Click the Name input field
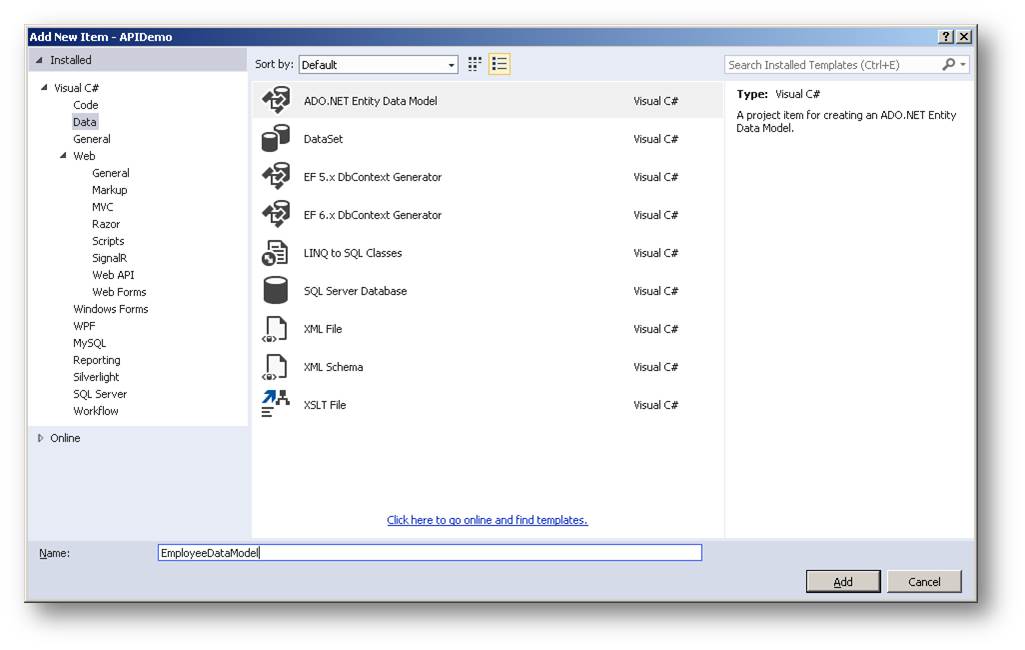Screen dimensions: 1025x650 pos(429,553)
